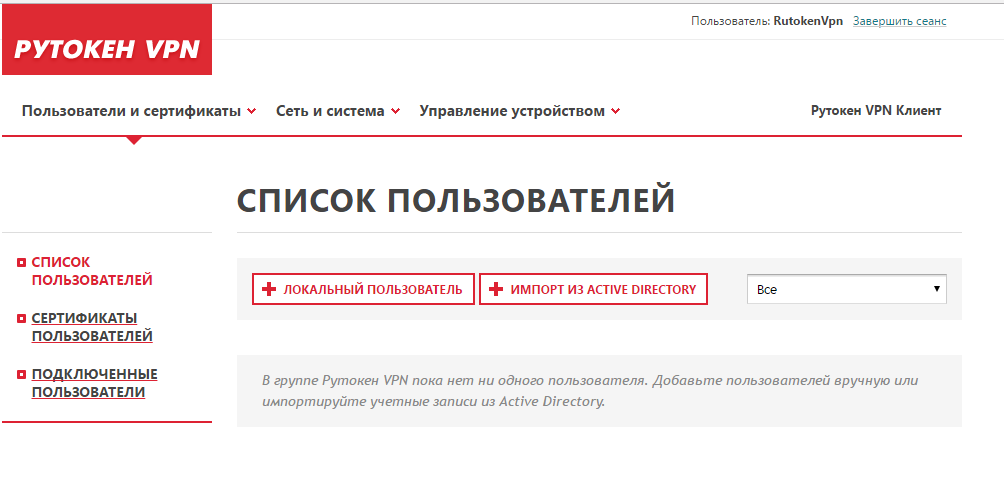Open Сертификаты пользователей in sidebar
The image size is (1004, 484).
[92, 327]
